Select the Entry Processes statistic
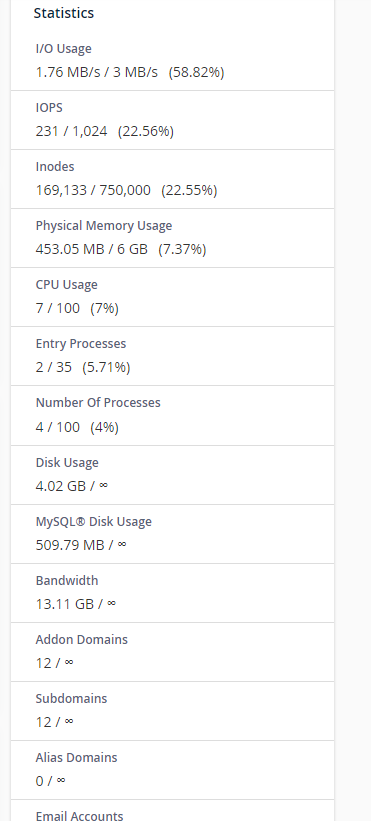The width and height of the screenshot is (371, 821). click(x=81, y=344)
